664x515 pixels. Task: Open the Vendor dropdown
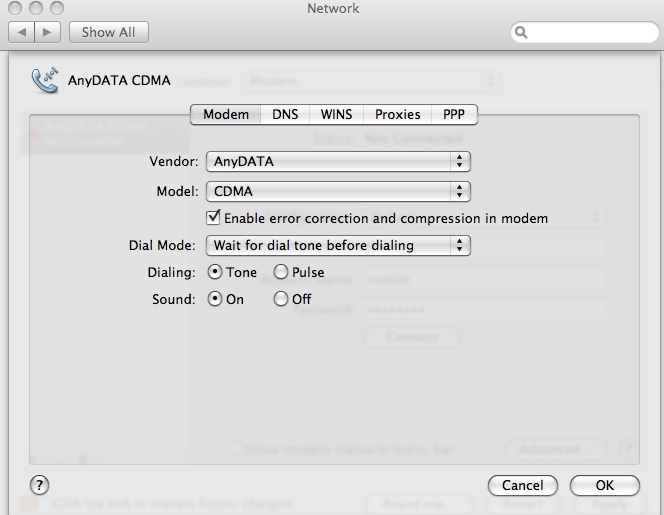click(x=338, y=161)
